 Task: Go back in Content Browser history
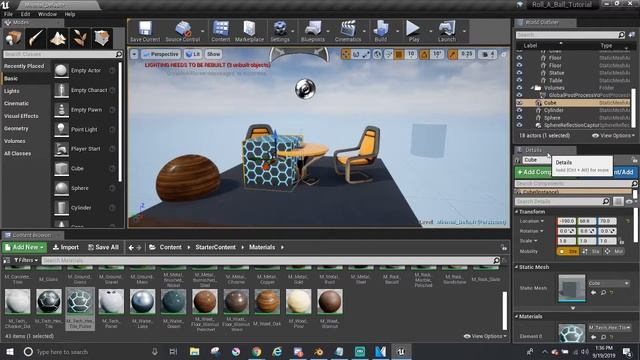coord(131,247)
